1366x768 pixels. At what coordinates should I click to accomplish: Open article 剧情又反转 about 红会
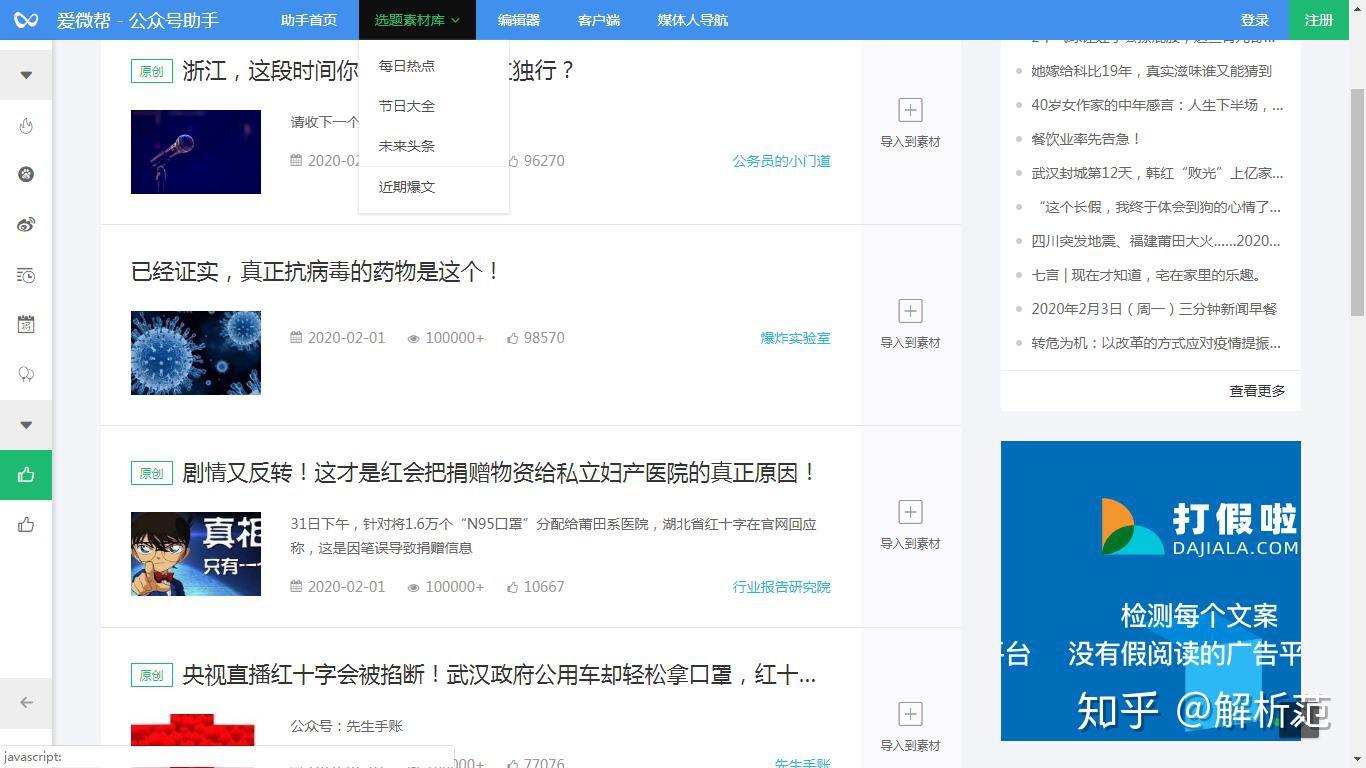point(500,473)
